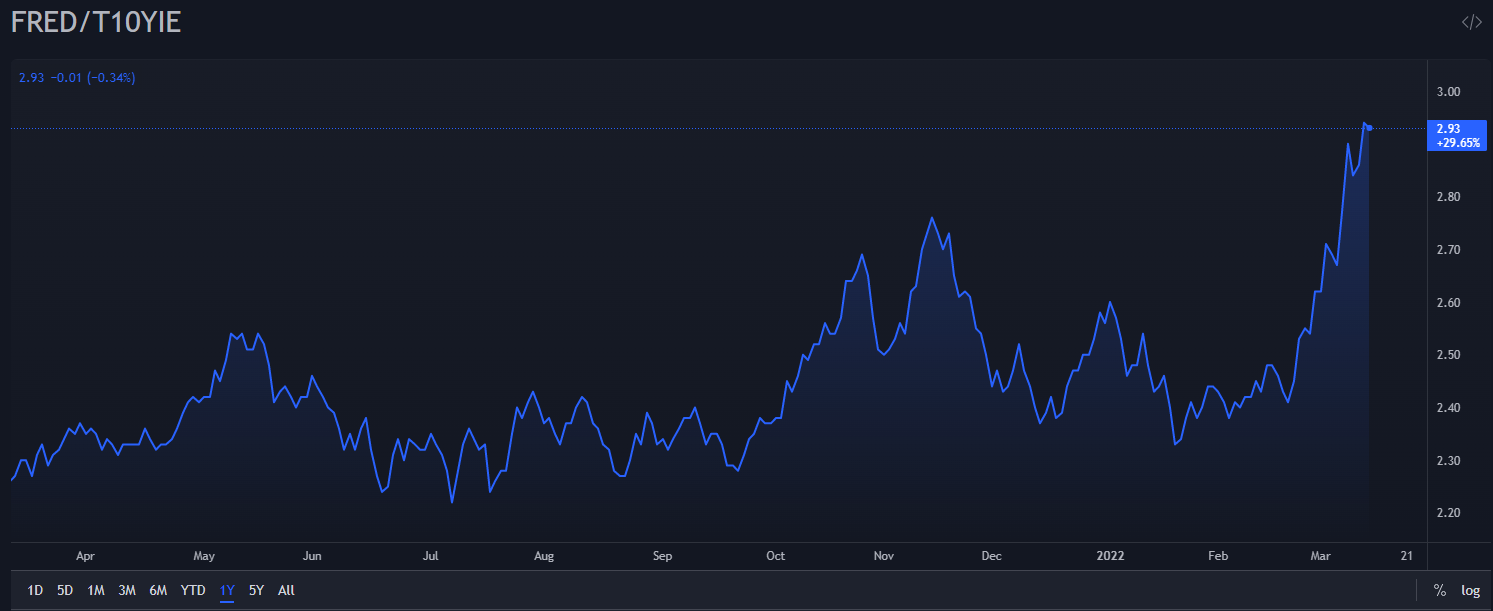Open the embed code icon
This screenshot has height=611, width=1493.
click(1471, 22)
